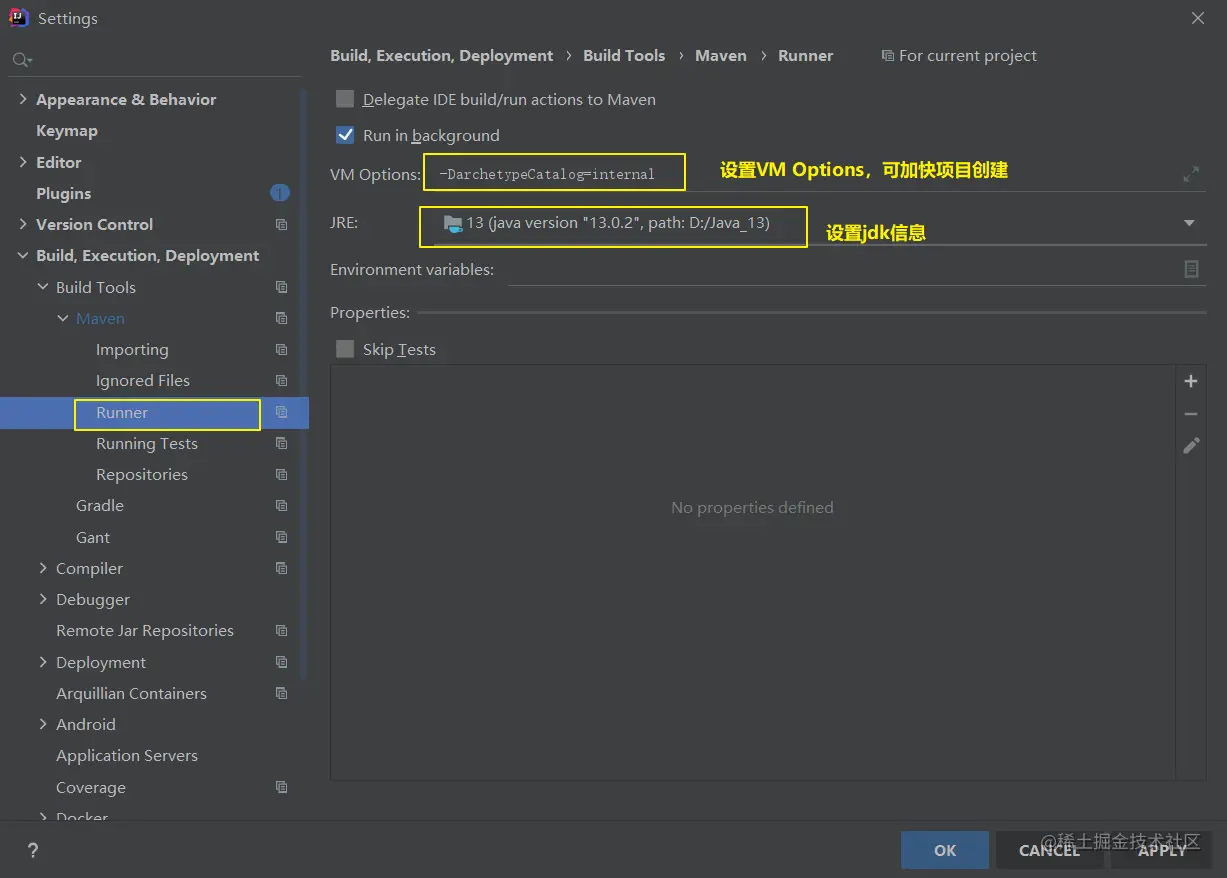The height and width of the screenshot is (878, 1227).
Task: Open the environment variables editor icon
Action: pos(1191,269)
